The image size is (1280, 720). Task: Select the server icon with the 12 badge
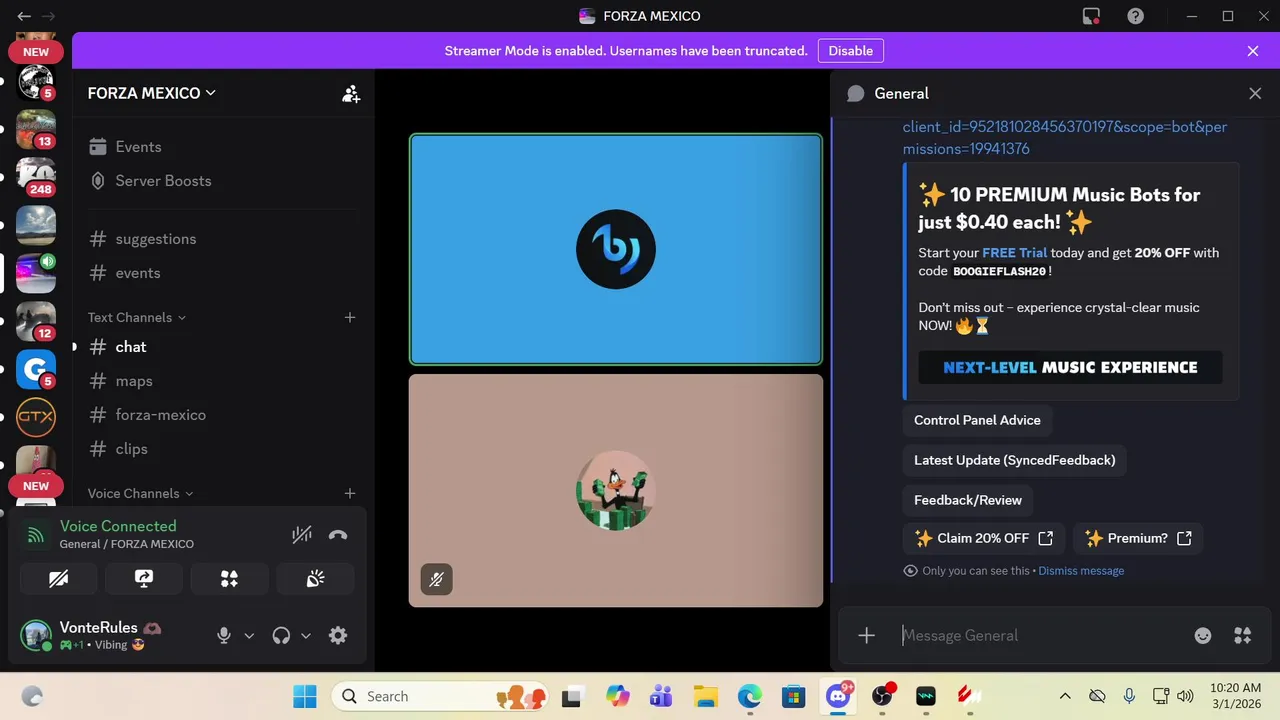tap(36, 321)
